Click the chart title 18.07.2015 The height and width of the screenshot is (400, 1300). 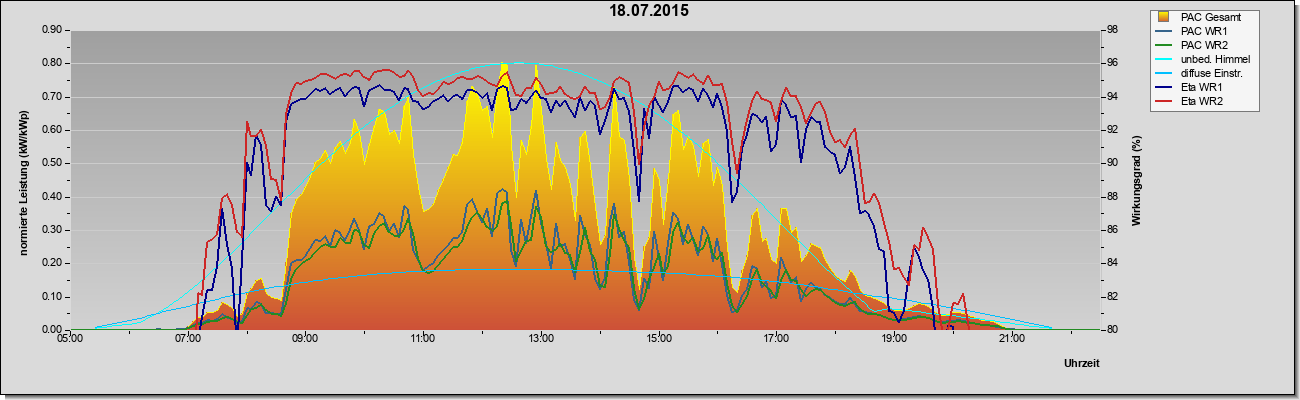pyautogui.click(x=650, y=11)
